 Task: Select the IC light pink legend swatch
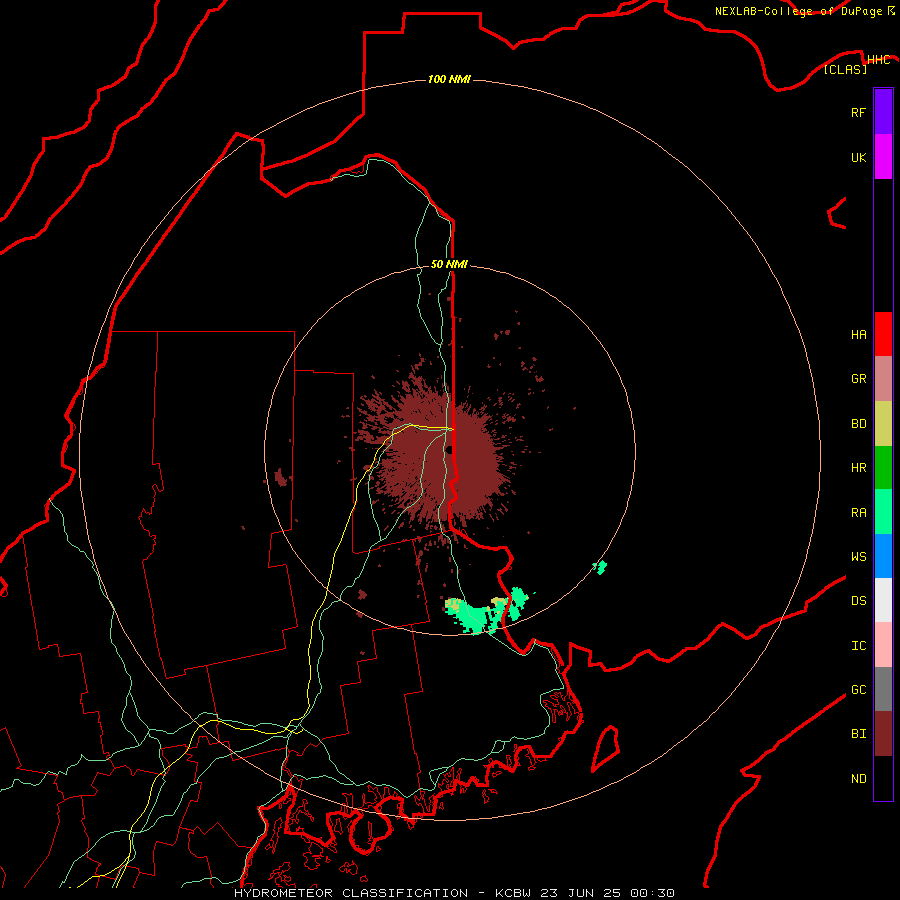coord(883,645)
